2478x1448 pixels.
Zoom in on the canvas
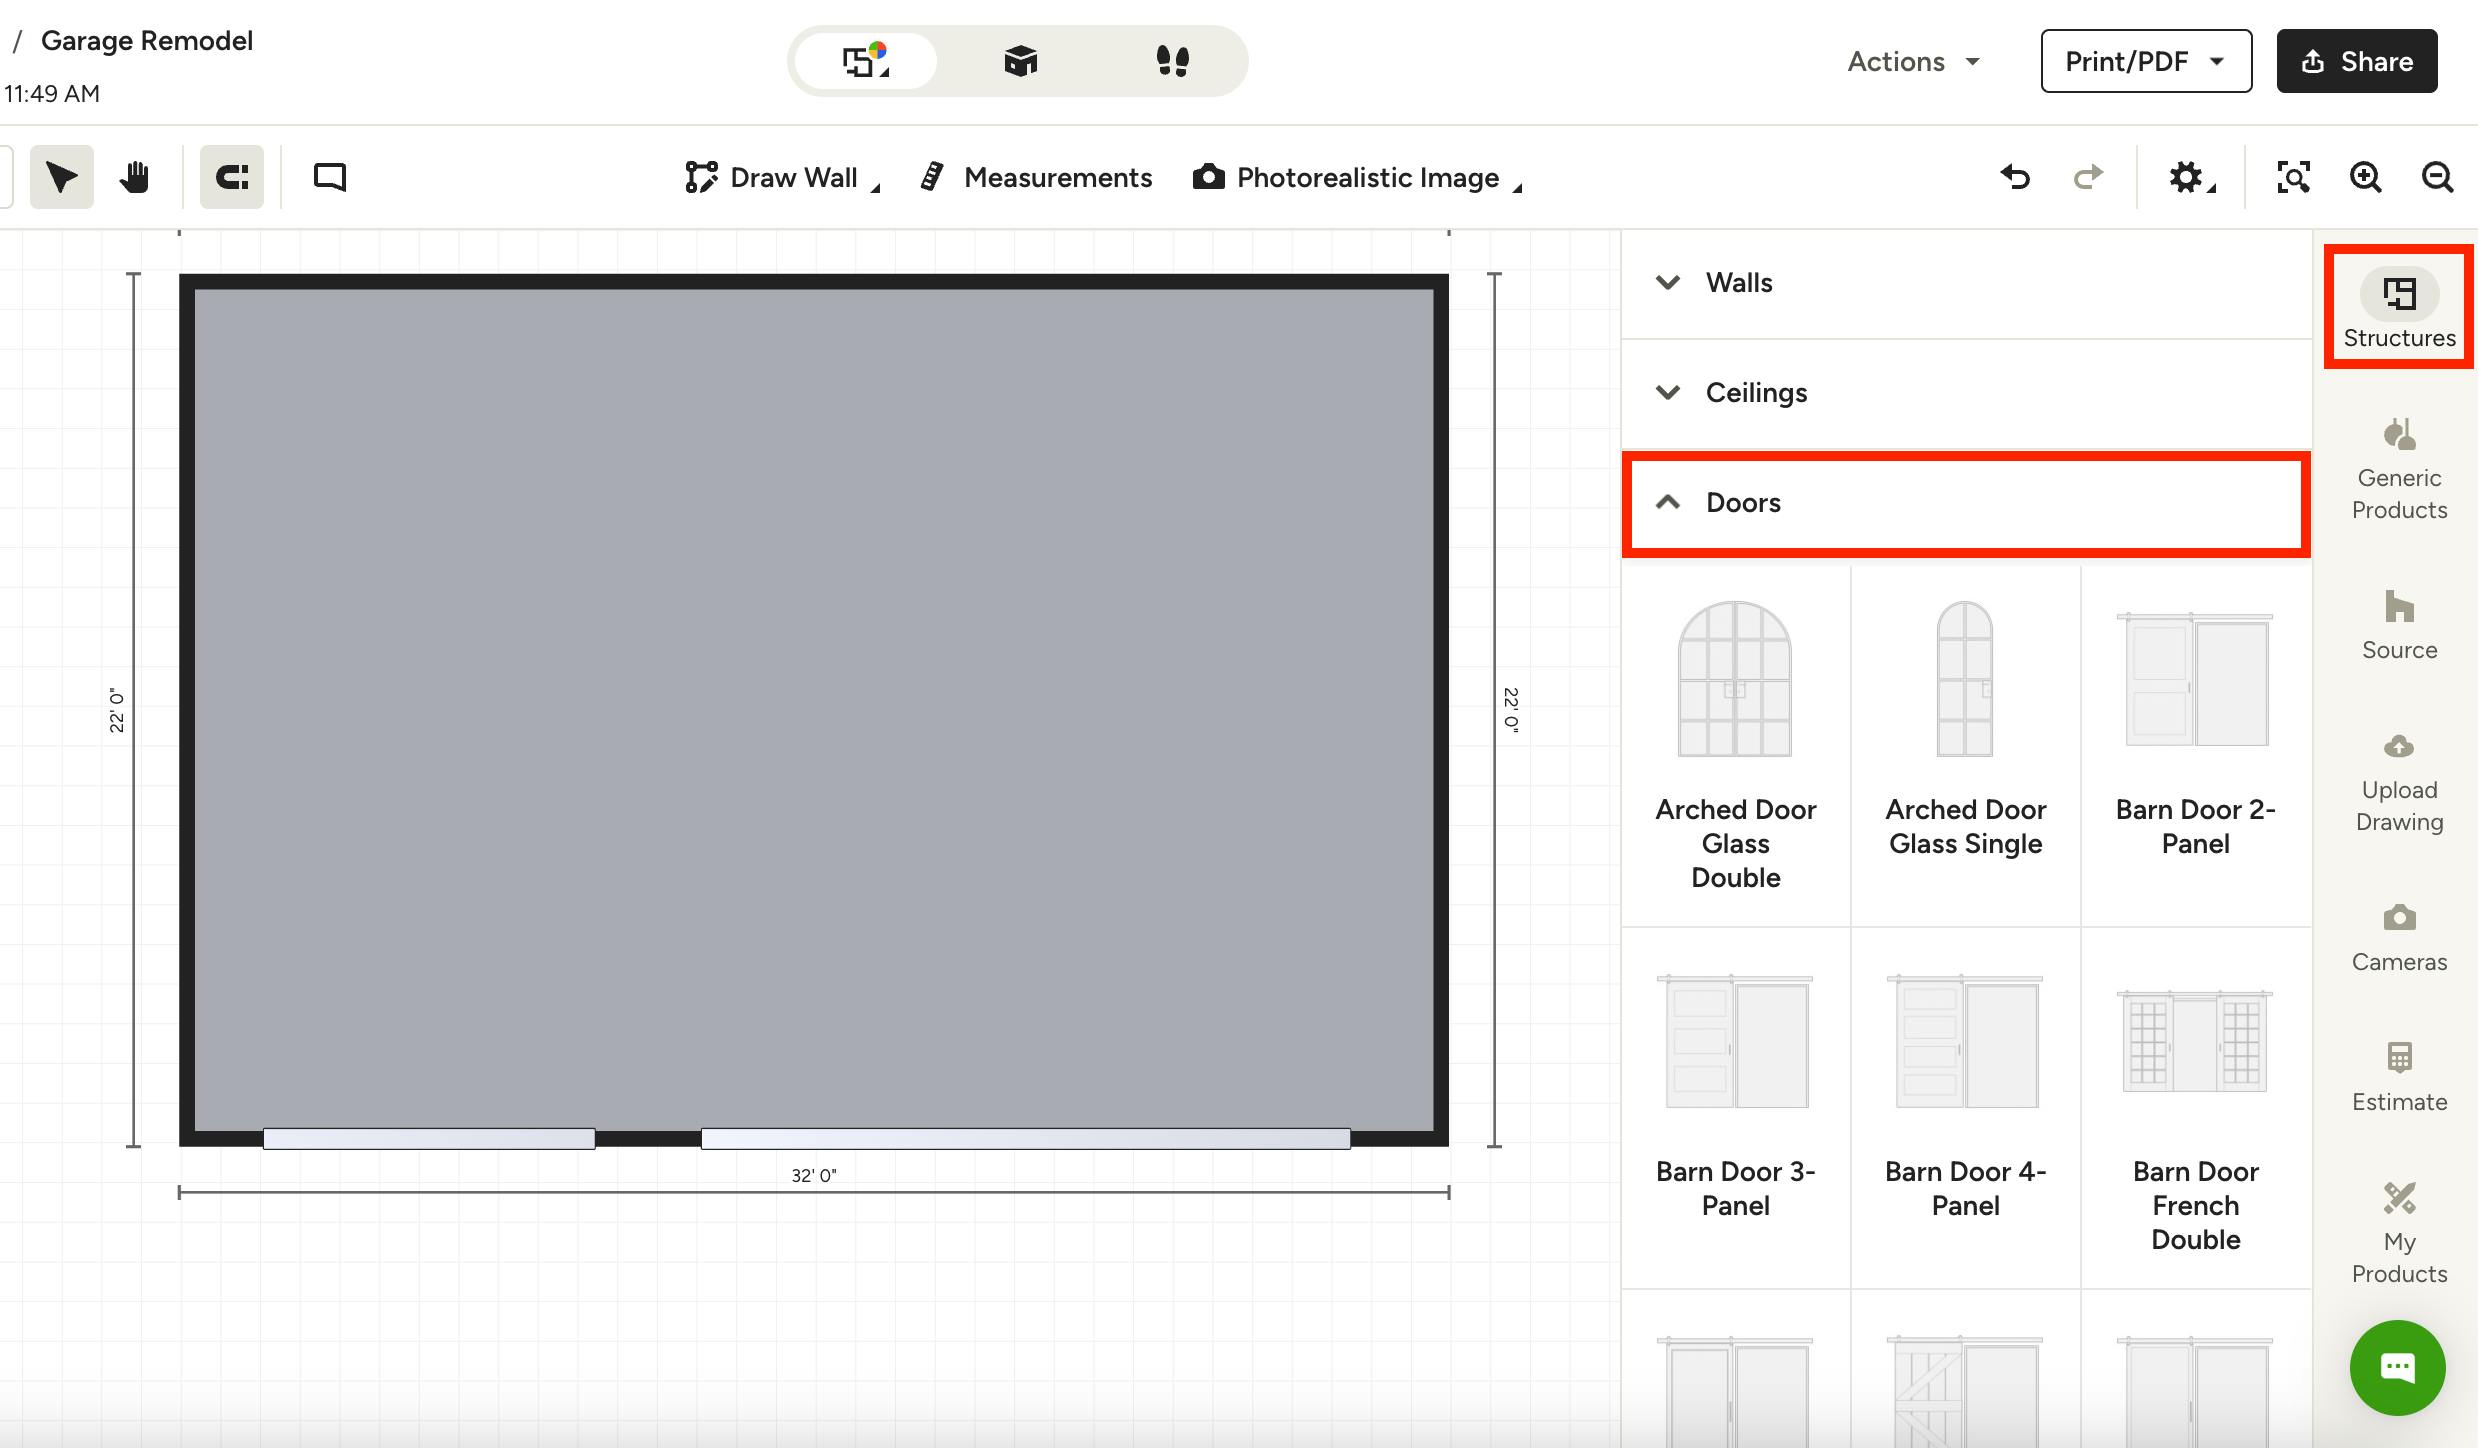click(x=2365, y=177)
